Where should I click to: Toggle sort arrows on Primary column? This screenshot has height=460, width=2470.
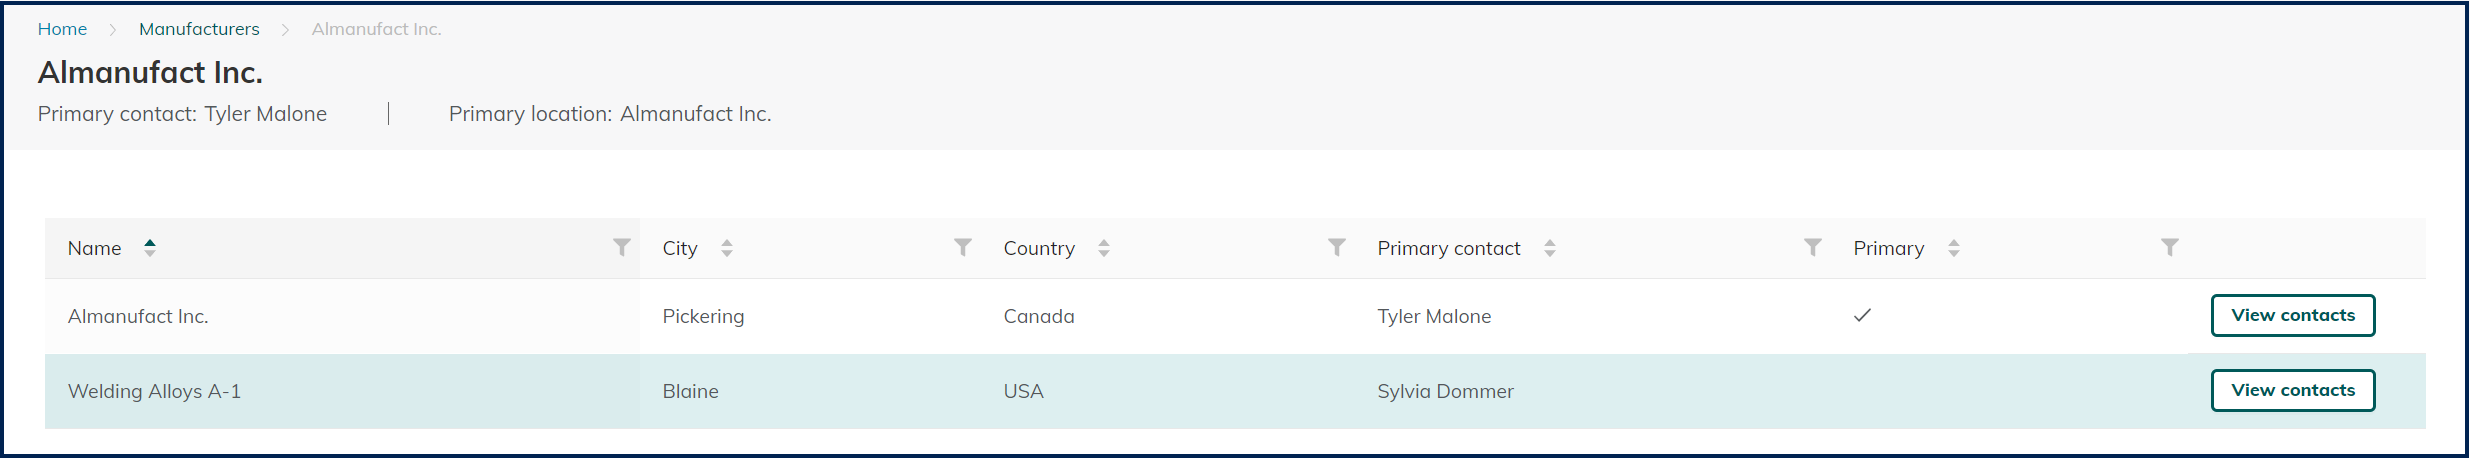[x=1953, y=248]
